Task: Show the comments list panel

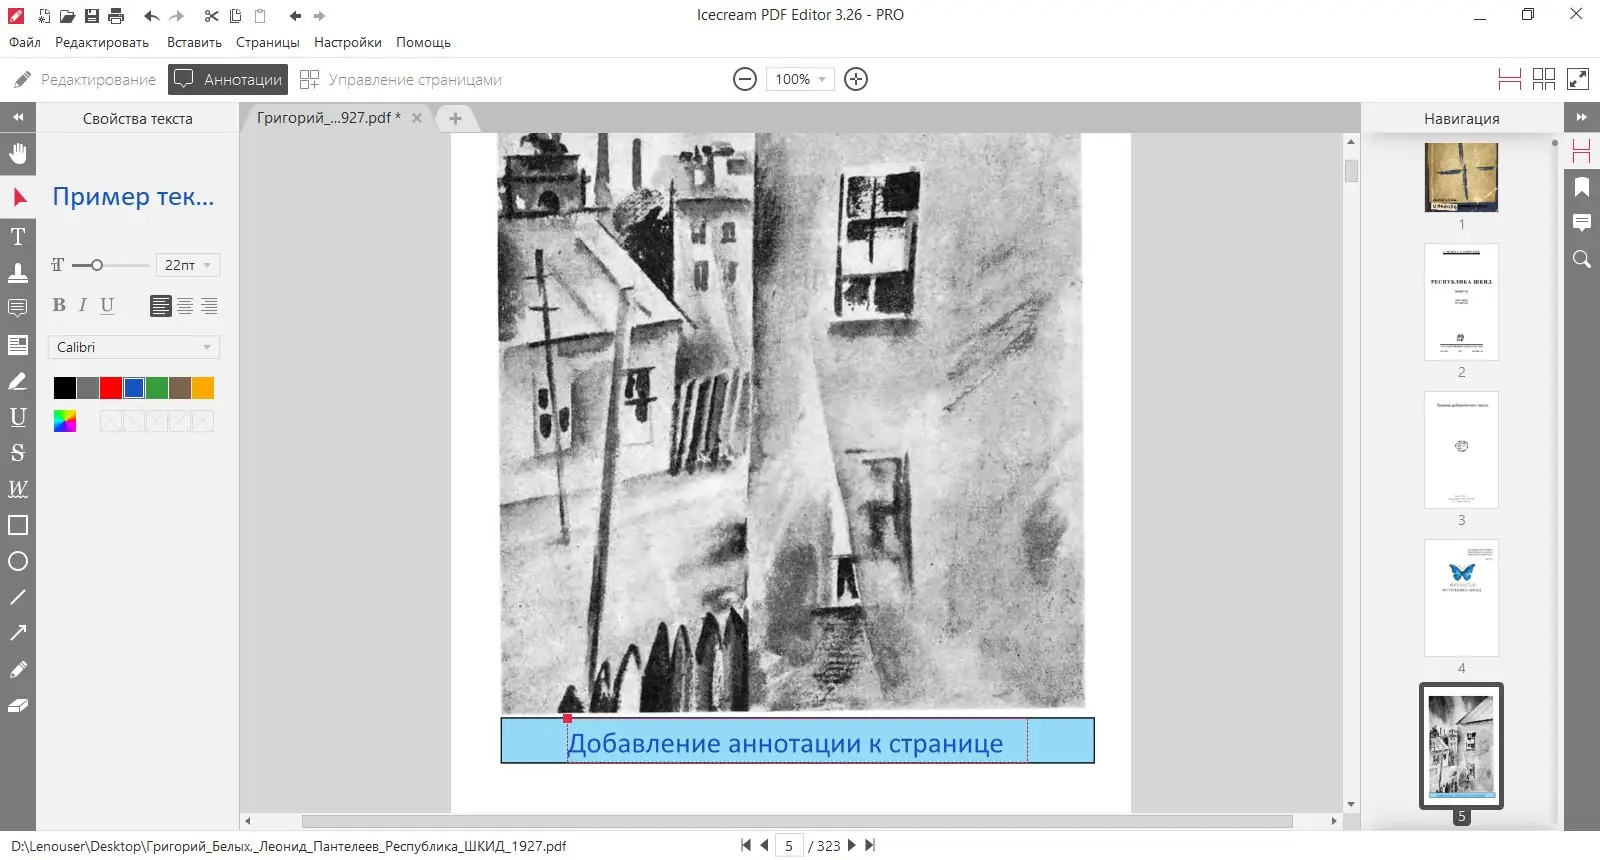Action: coord(1582,223)
